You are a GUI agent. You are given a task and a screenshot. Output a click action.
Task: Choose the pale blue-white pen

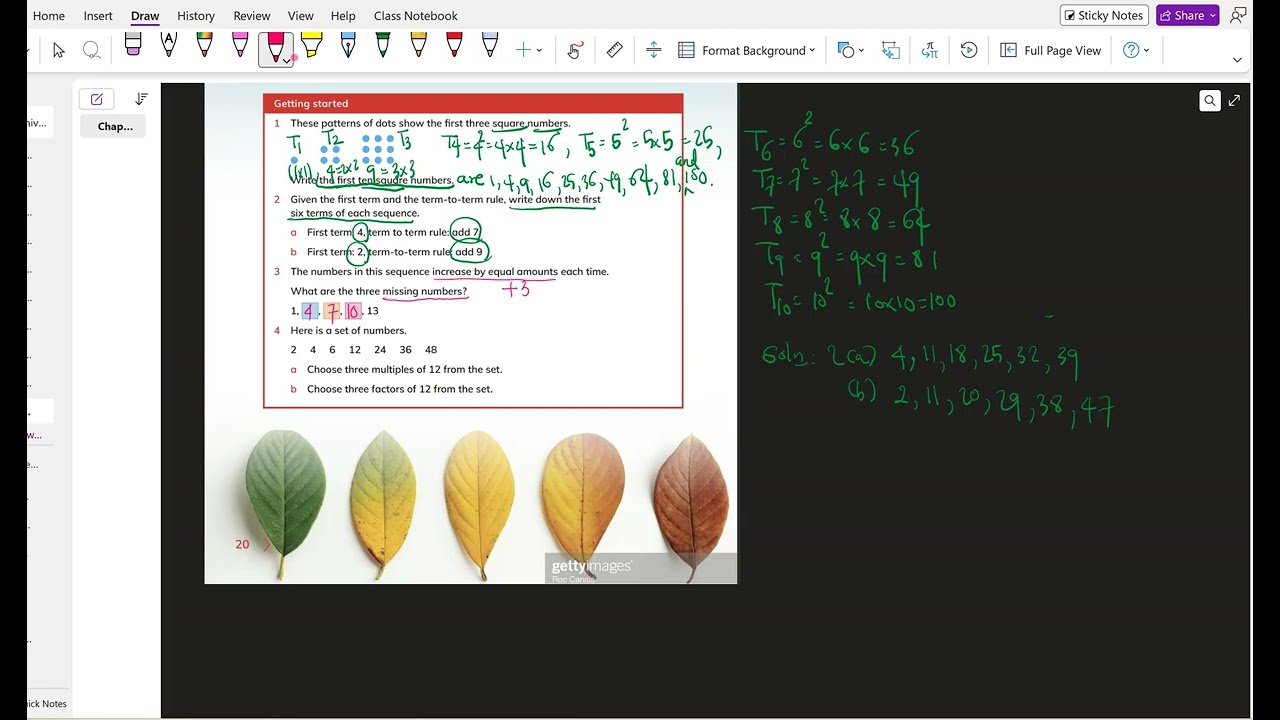click(489, 45)
